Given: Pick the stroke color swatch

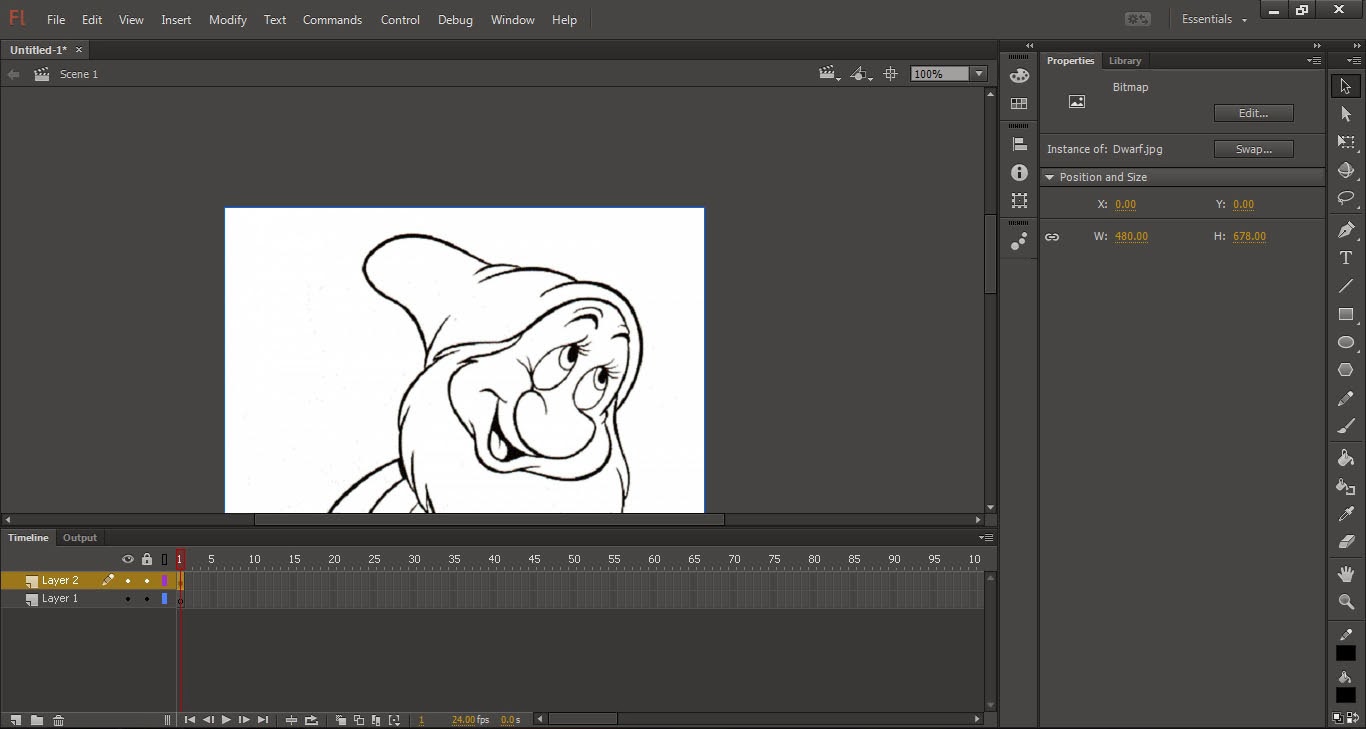Looking at the screenshot, I should pyautogui.click(x=1346, y=653).
